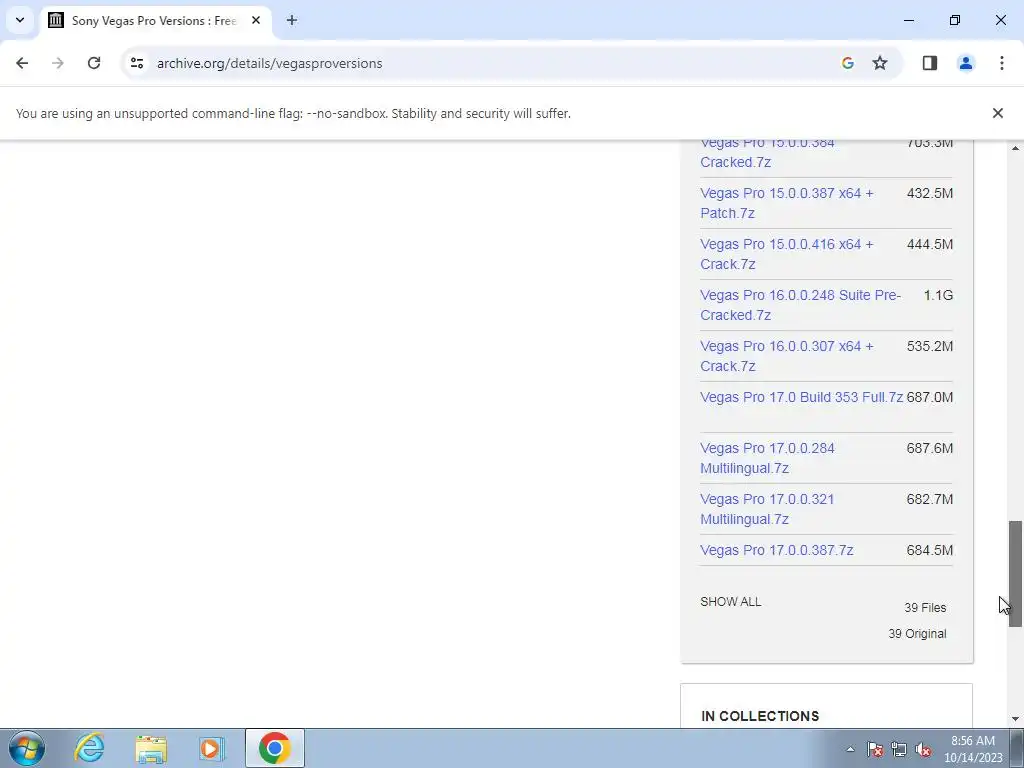Download Vegas Pro 17.0.0.284 Multilingual.7z
The width and height of the screenshot is (1024, 768).
click(767, 458)
